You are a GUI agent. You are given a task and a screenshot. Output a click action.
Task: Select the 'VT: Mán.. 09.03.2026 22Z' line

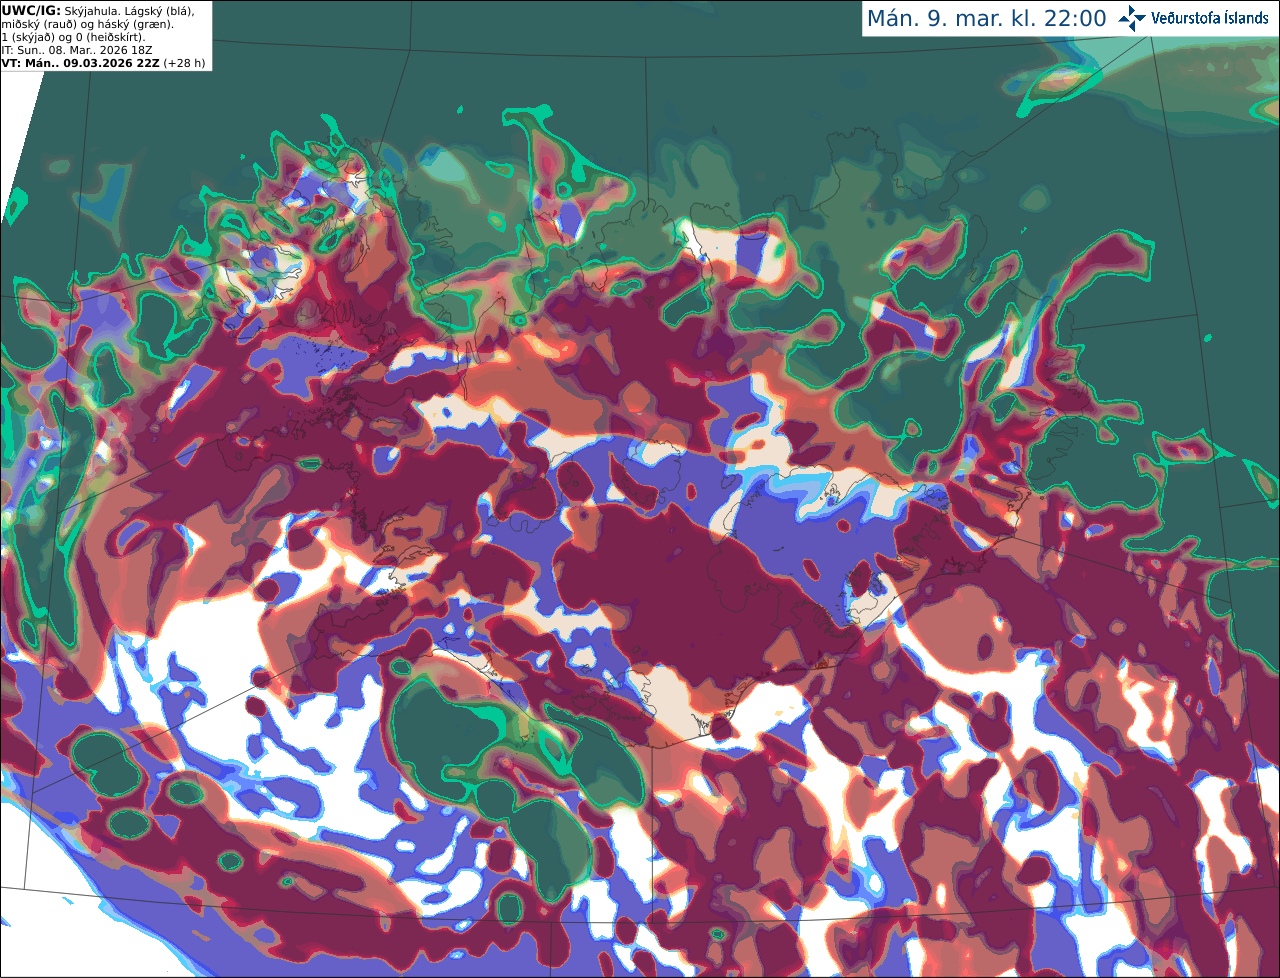click(81, 63)
